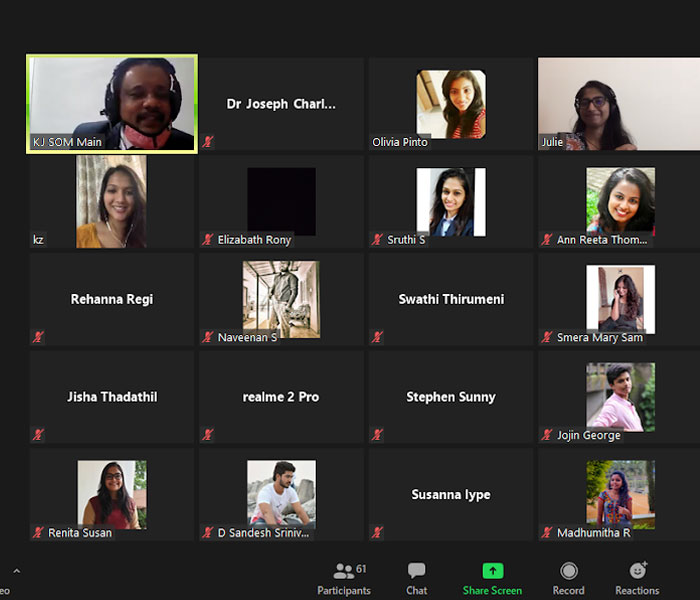
Task: Select Naveenan S profile photo
Action: tap(281, 299)
